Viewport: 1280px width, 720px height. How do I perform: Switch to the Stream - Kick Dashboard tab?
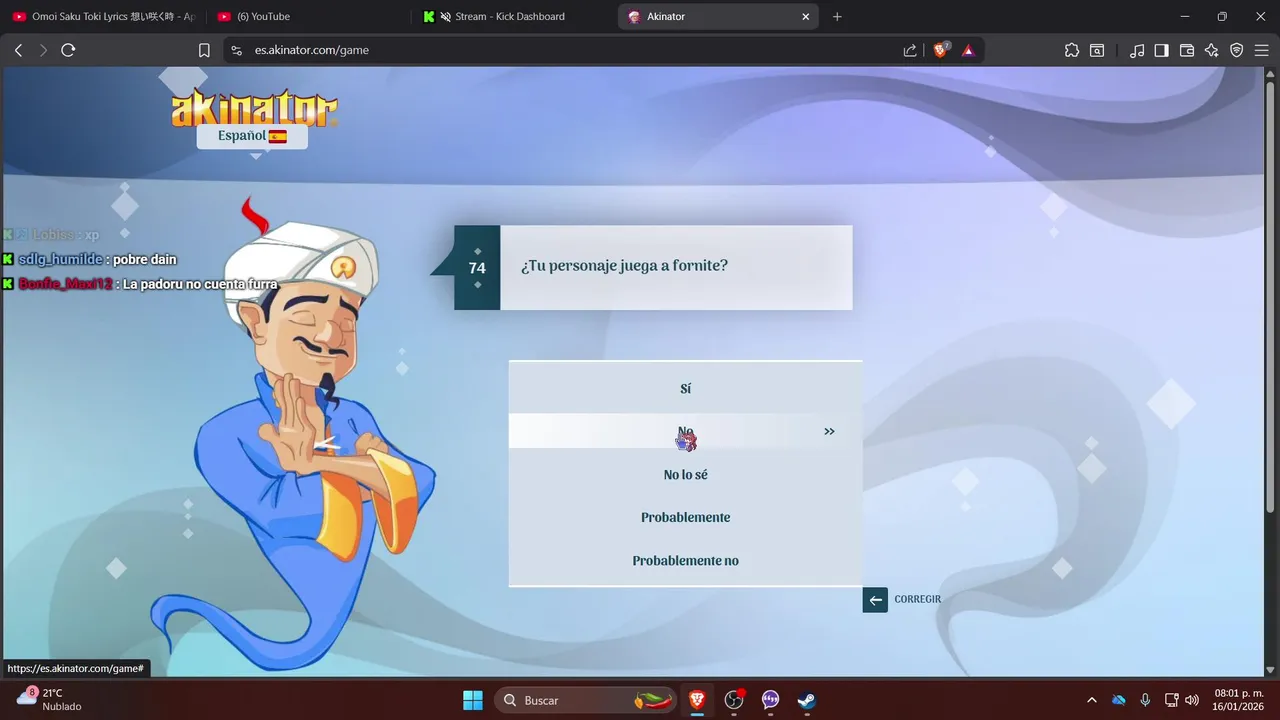pyautogui.click(x=513, y=16)
